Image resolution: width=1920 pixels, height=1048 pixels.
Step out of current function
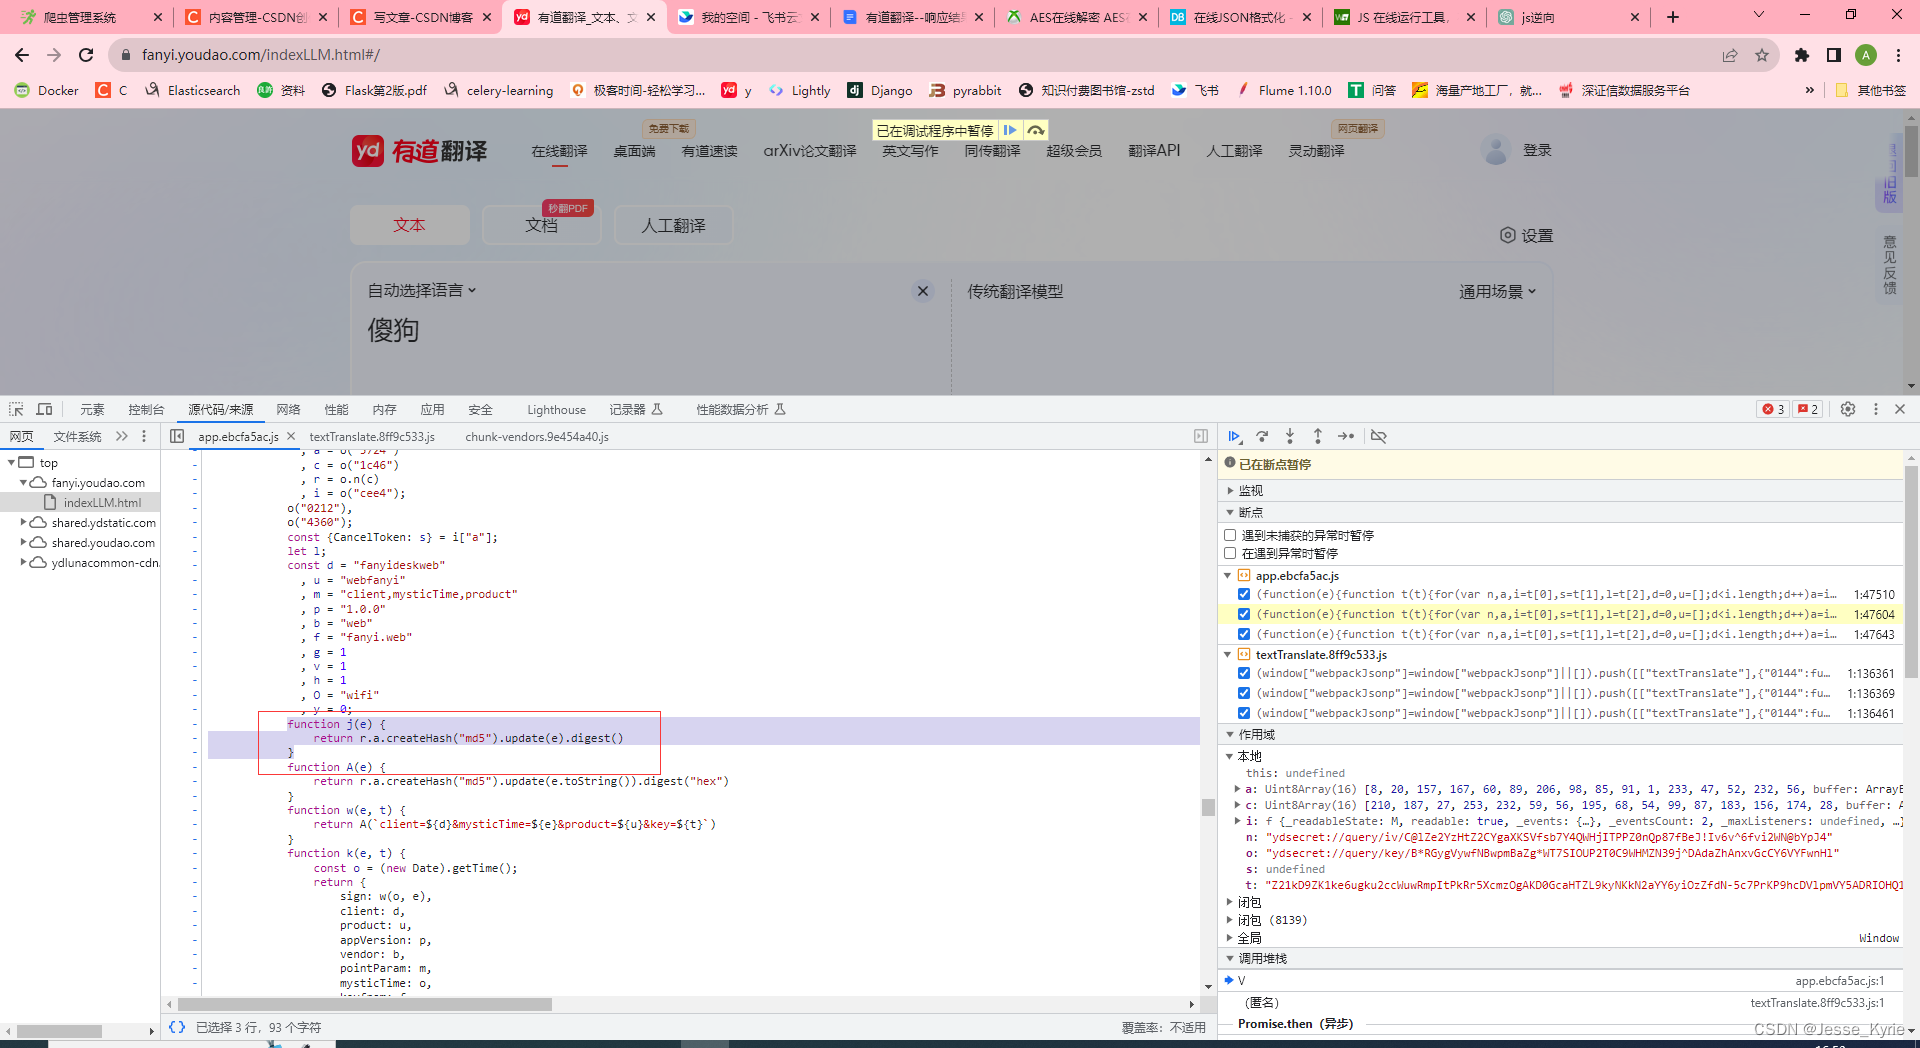coord(1318,436)
